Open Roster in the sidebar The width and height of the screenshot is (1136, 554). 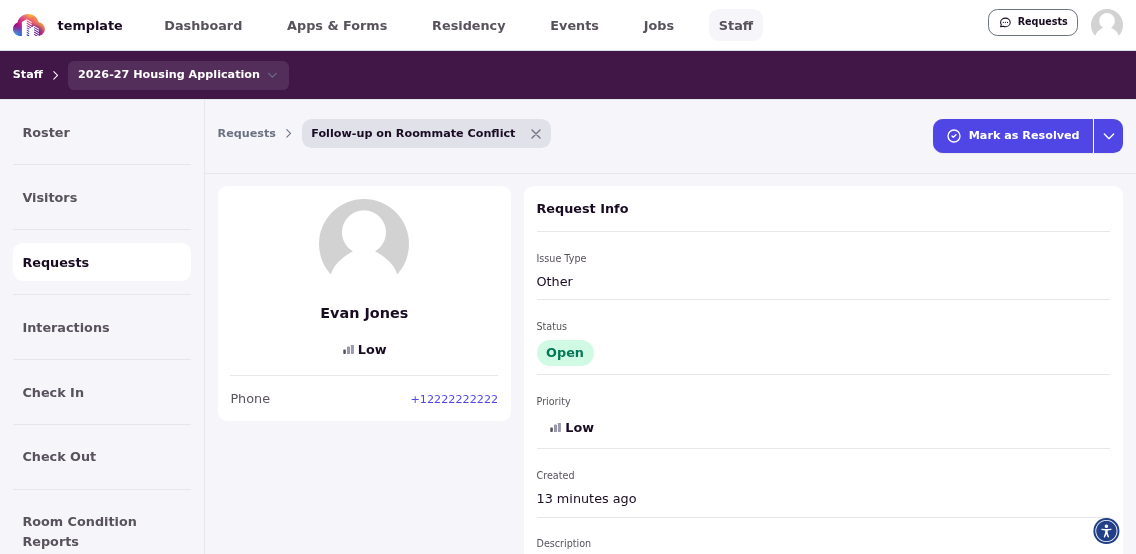(102, 133)
